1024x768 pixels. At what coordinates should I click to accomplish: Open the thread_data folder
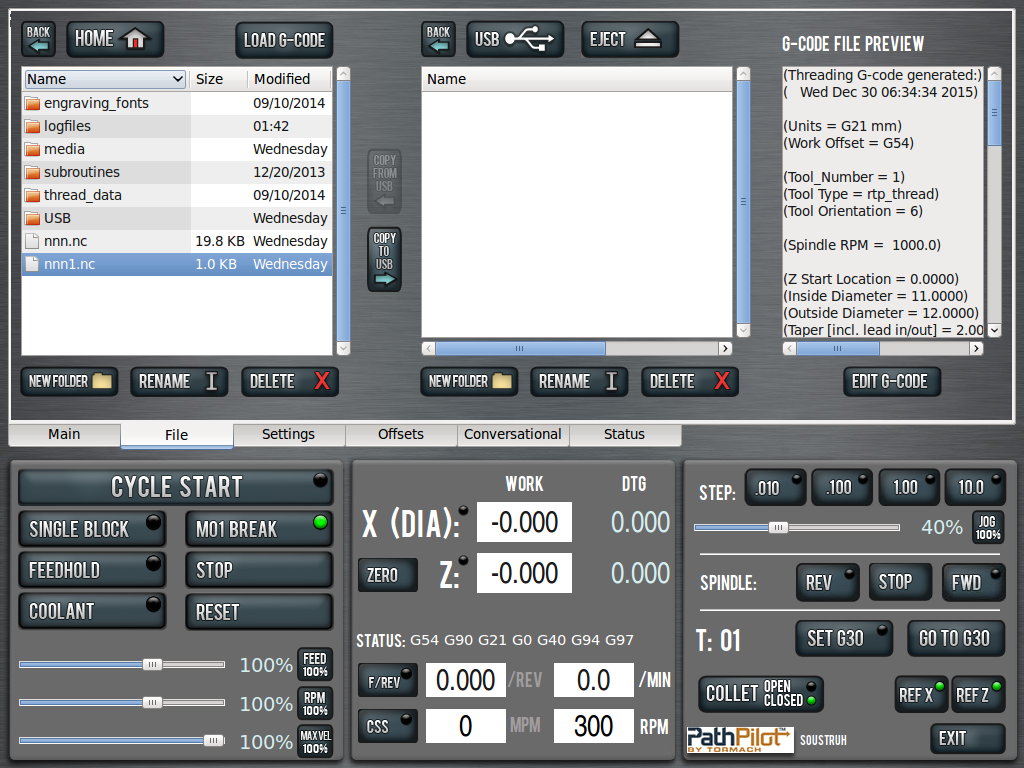click(83, 195)
